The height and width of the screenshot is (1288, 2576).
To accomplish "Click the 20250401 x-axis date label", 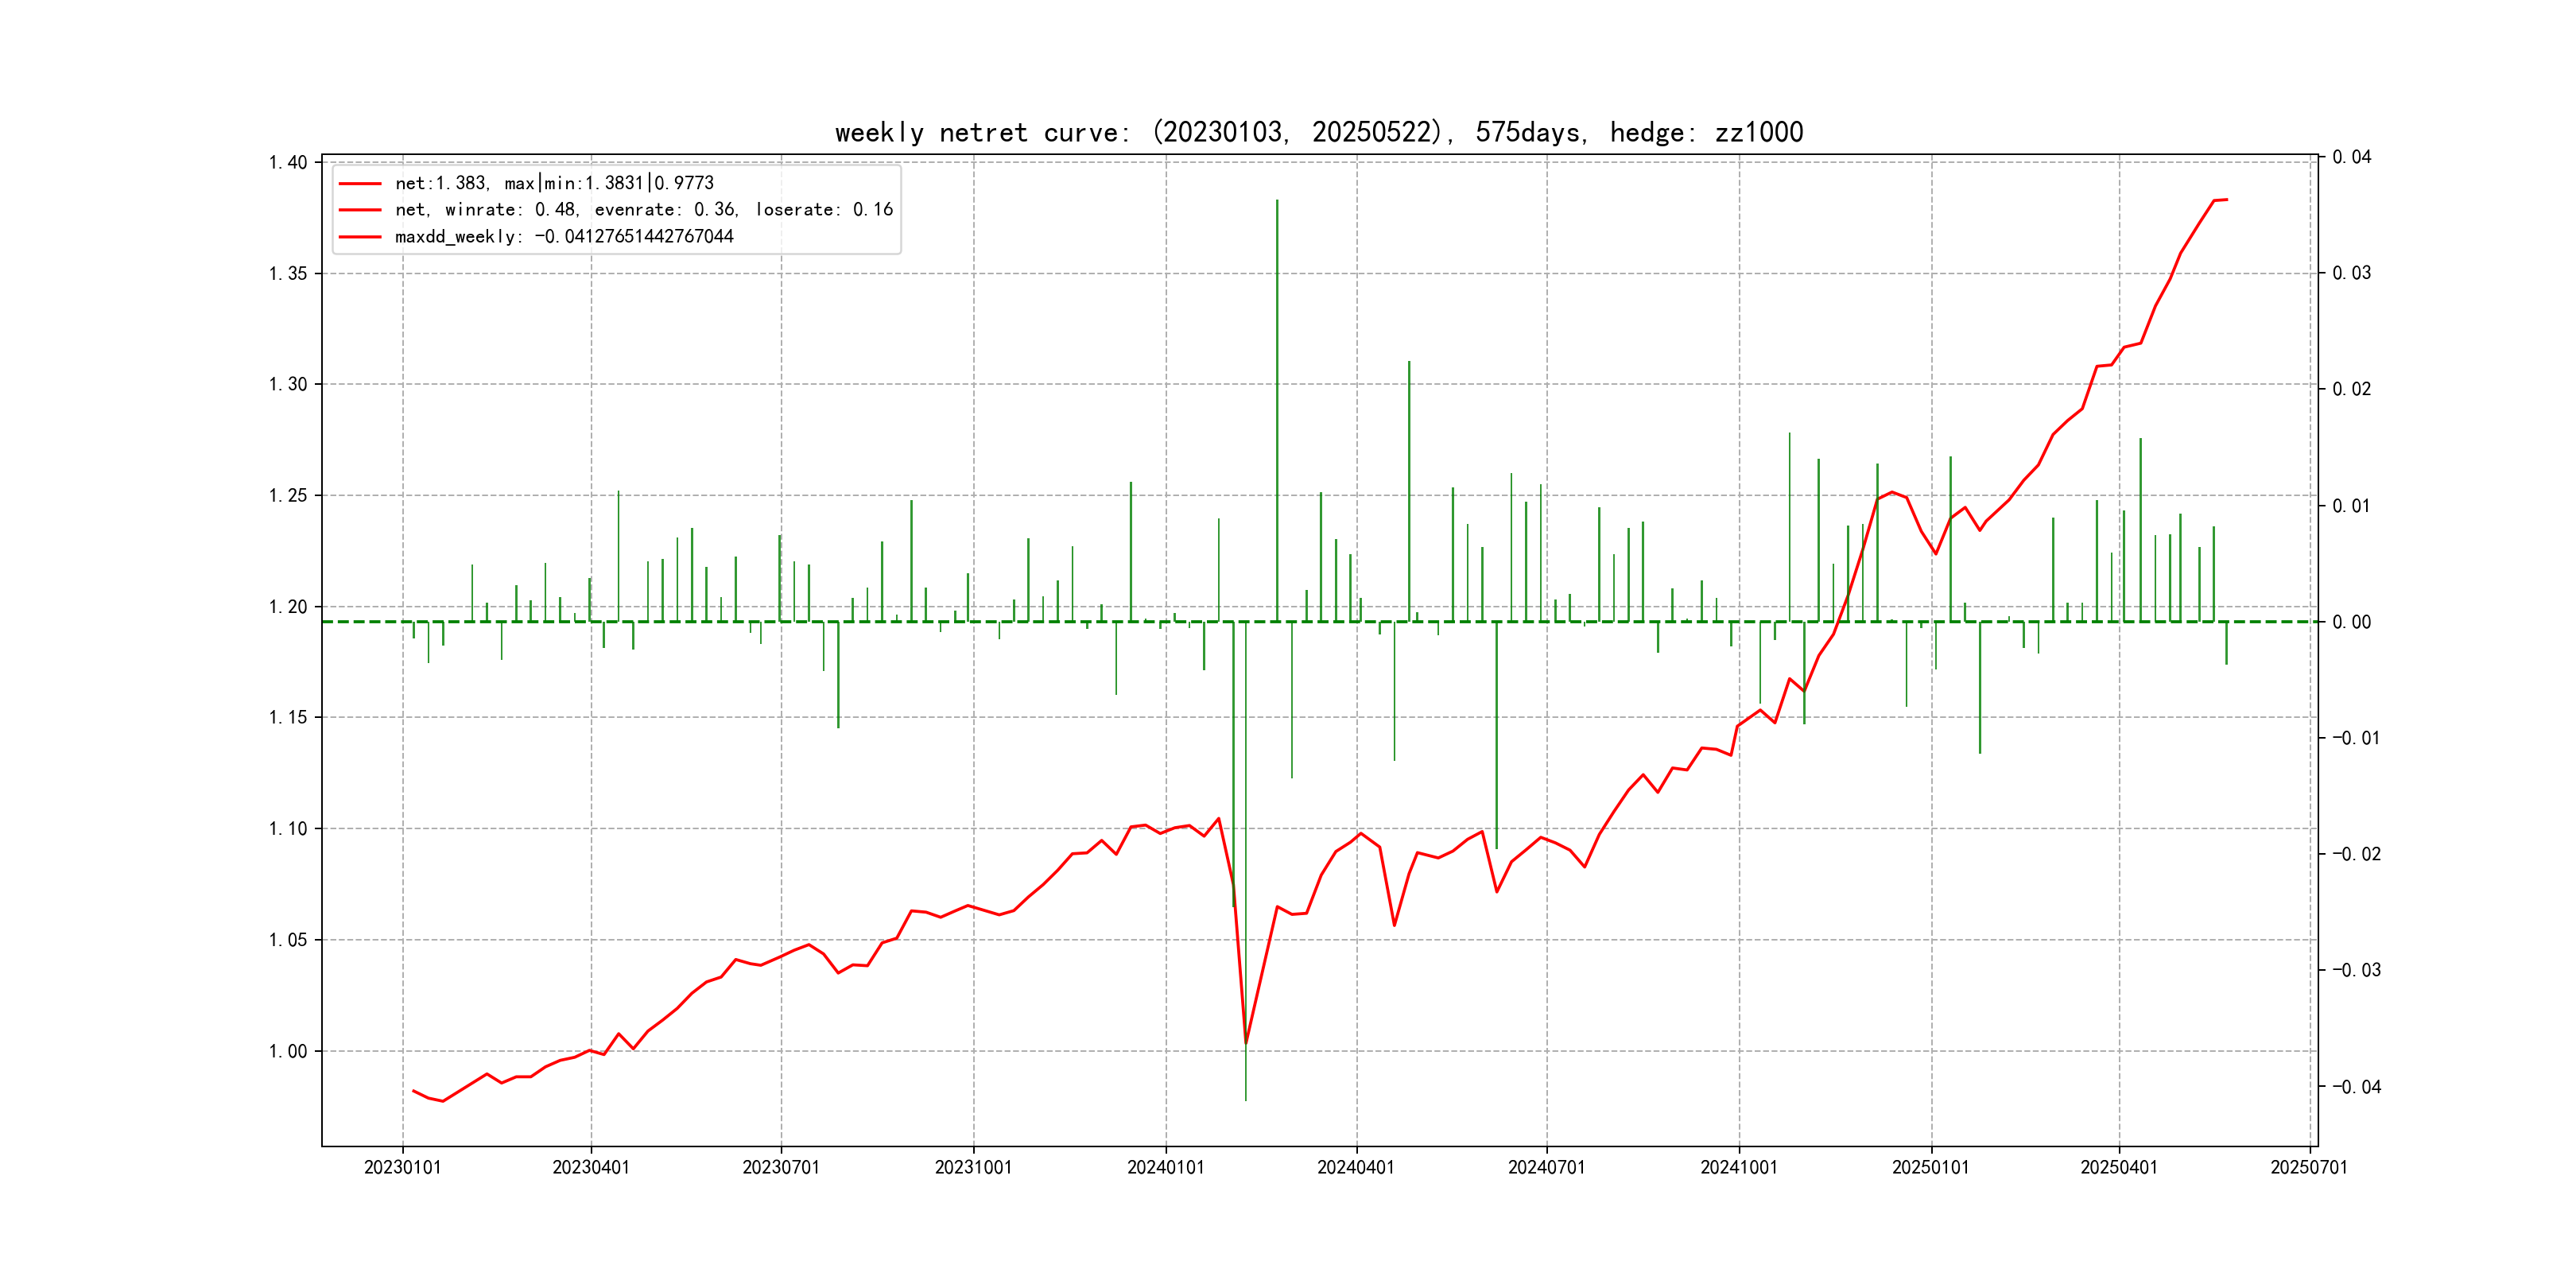I will click(2118, 1167).
